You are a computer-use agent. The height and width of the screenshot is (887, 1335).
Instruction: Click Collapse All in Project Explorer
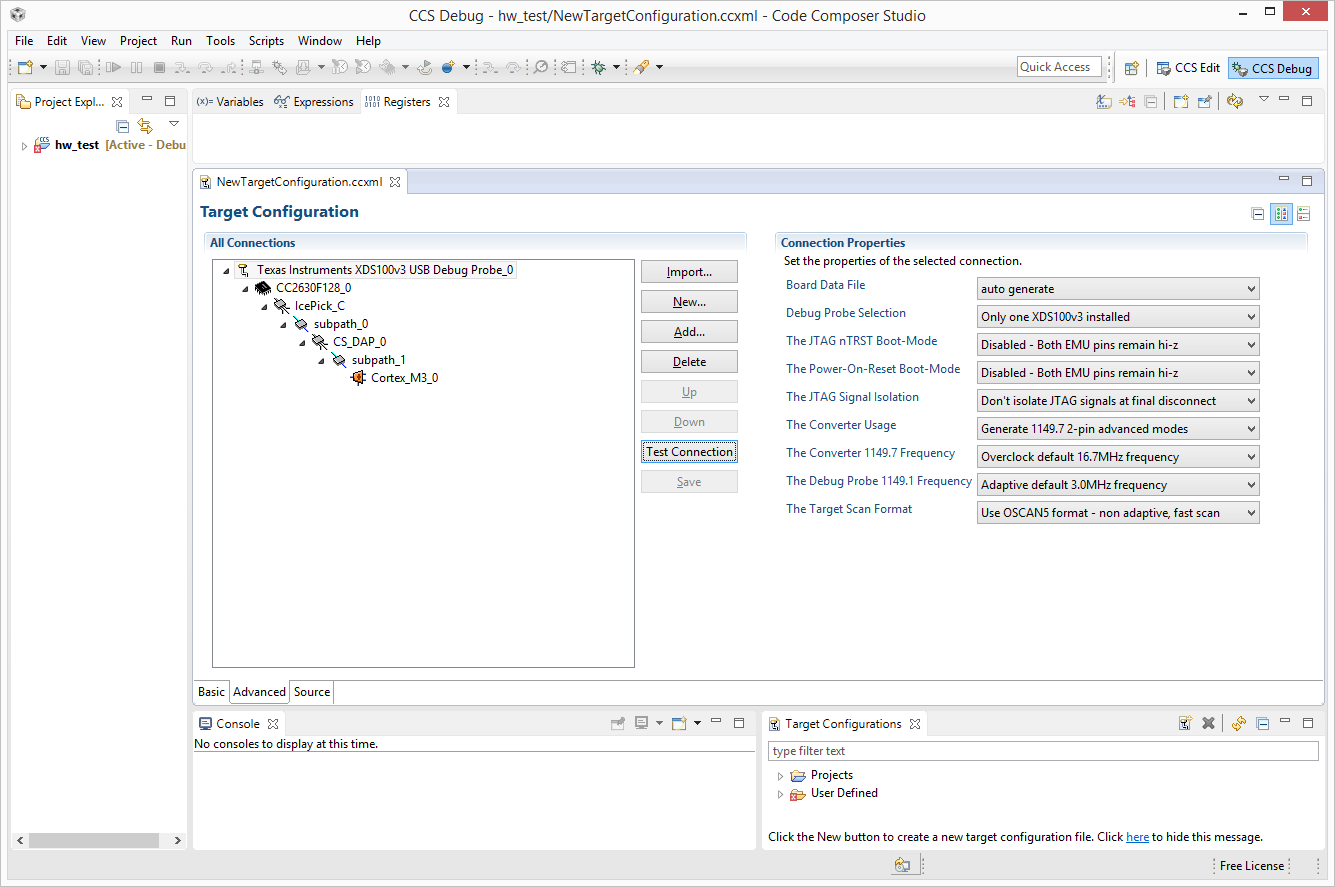tap(122, 126)
